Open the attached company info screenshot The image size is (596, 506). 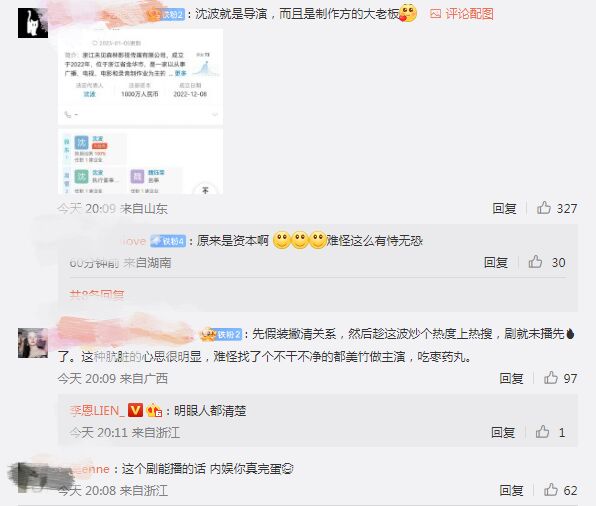(x=140, y=112)
